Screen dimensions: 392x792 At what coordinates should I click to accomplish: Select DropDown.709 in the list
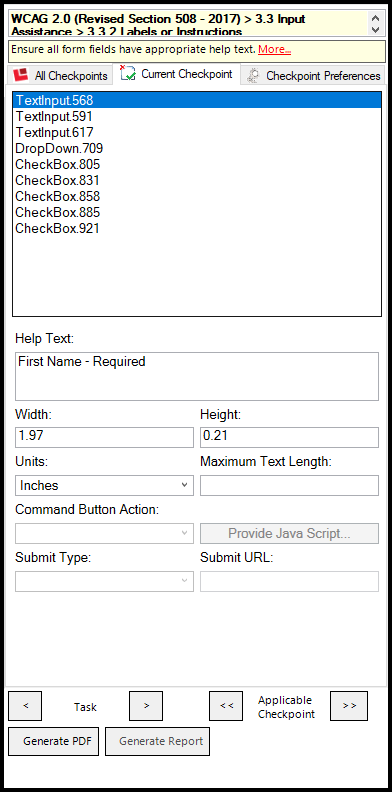click(x=197, y=148)
